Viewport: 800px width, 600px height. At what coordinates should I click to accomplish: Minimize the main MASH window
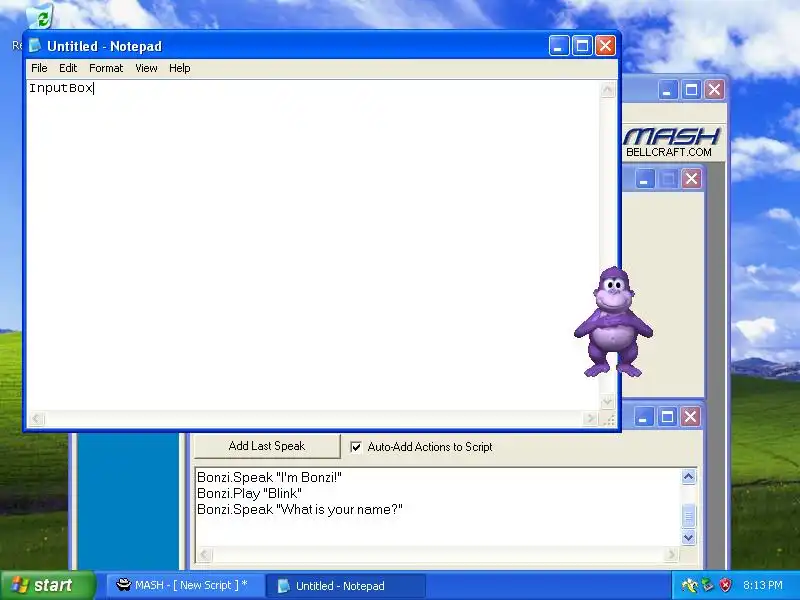tap(667, 90)
